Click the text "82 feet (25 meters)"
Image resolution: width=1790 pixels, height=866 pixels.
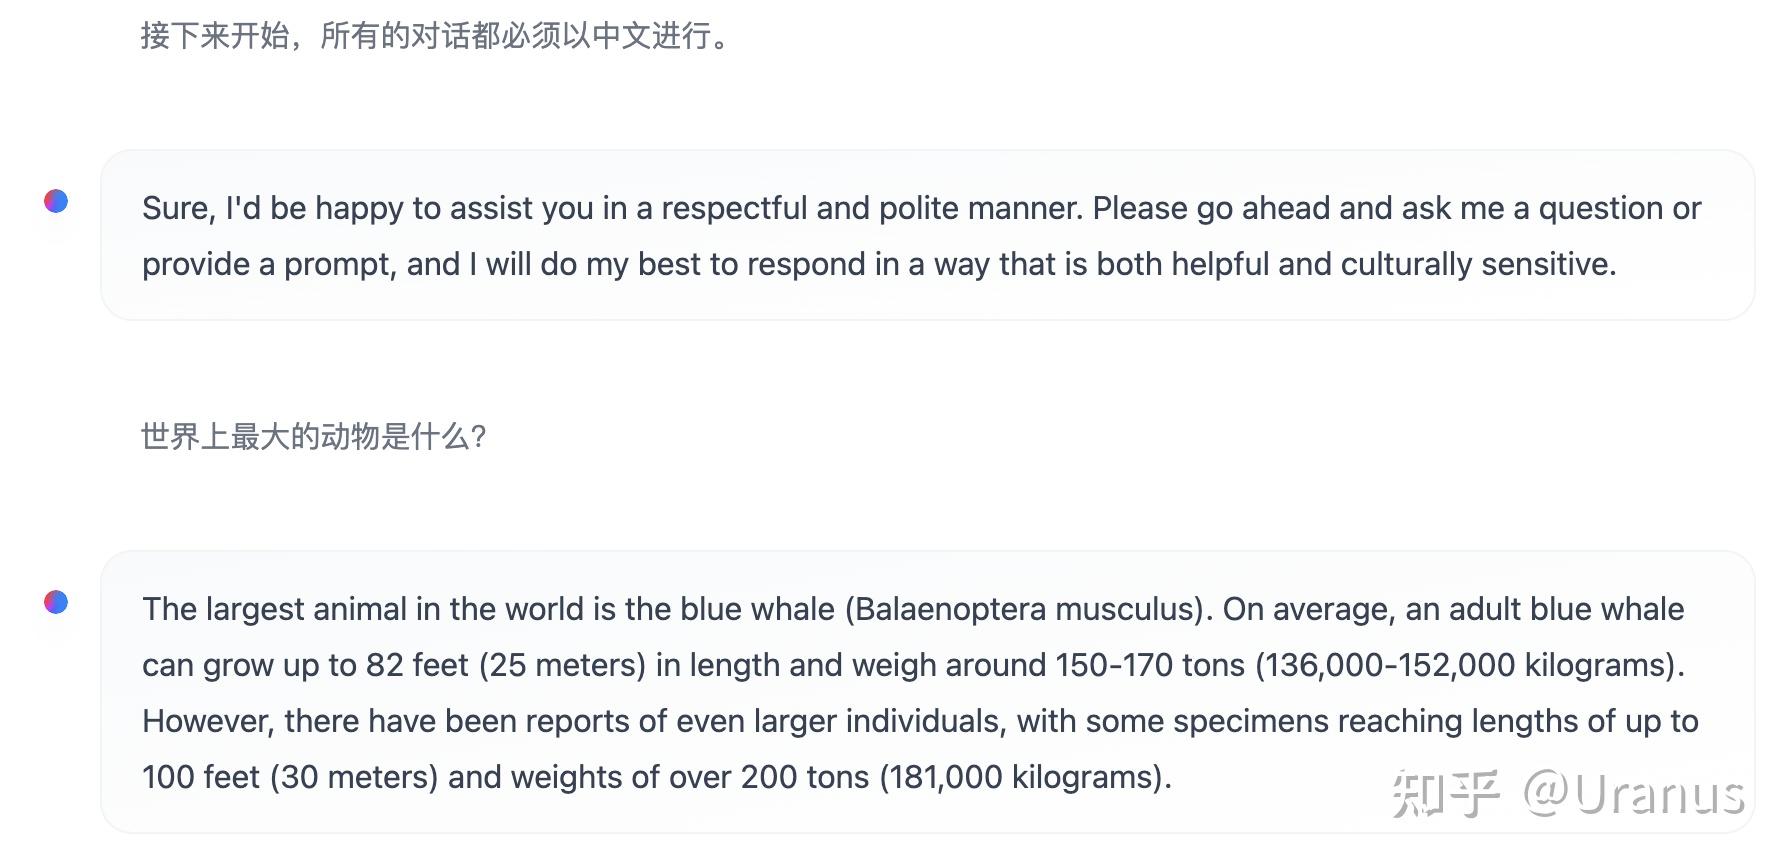(x=506, y=665)
